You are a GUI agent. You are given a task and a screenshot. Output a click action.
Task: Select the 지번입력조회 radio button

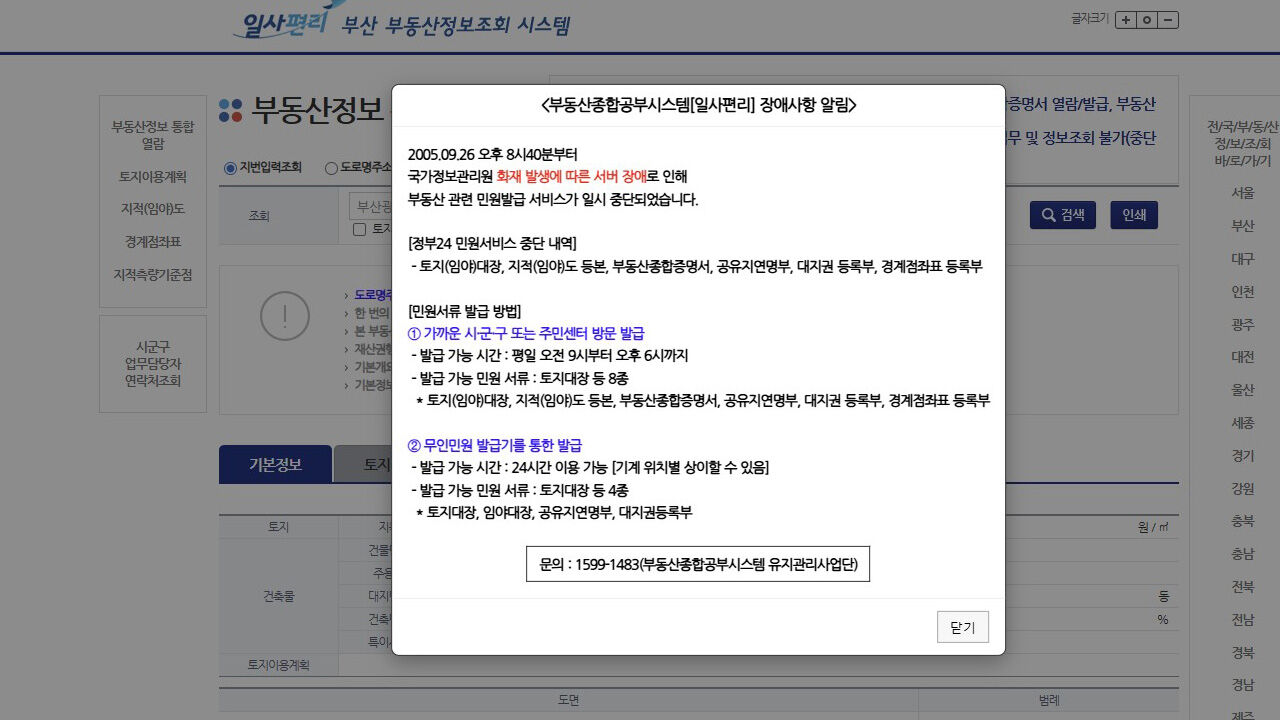click(x=230, y=168)
